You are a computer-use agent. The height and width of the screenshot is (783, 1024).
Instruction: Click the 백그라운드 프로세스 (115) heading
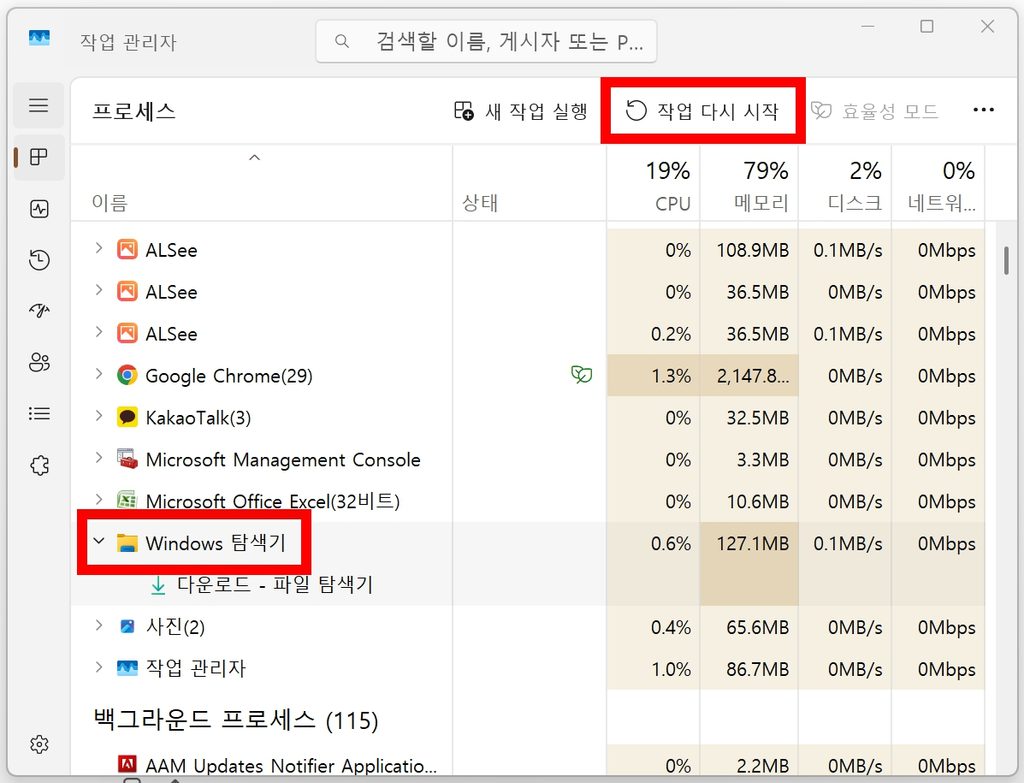click(x=236, y=720)
